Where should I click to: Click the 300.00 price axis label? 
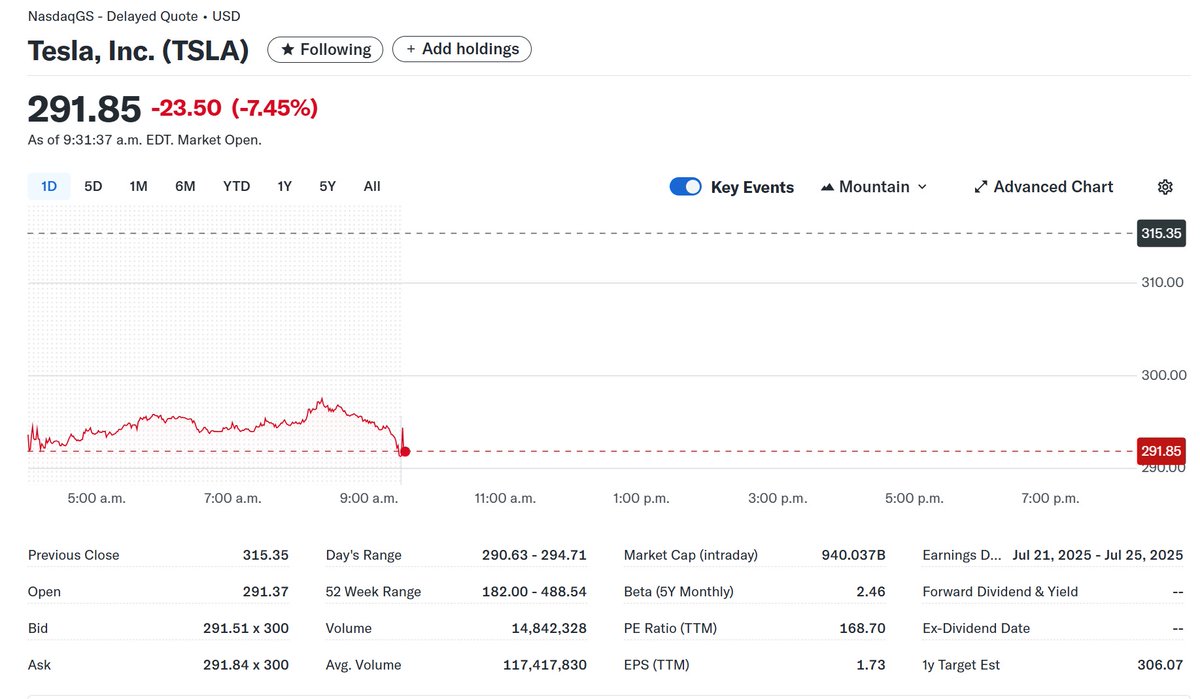pyautogui.click(x=1164, y=376)
